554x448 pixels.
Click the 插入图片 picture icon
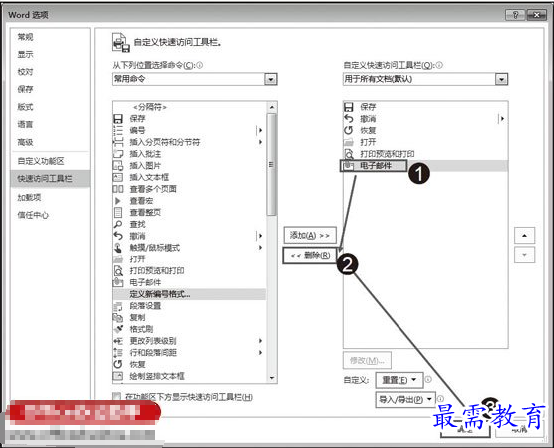coord(118,165)
